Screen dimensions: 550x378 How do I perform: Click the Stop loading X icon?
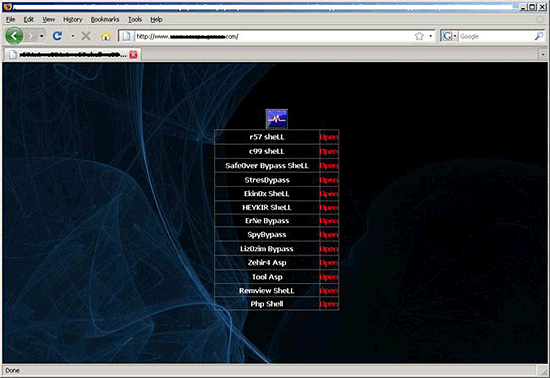(86, 36)
